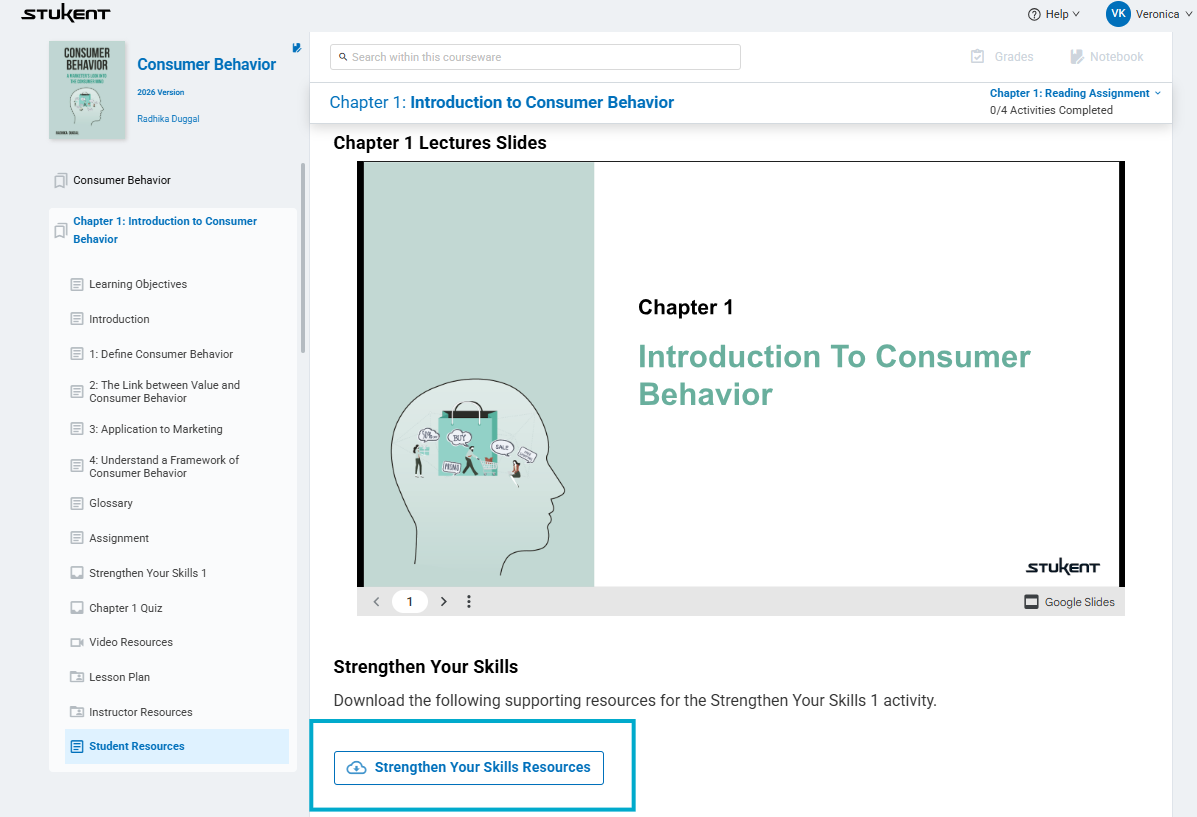
Task: Expand Chapter 1: Reading Assignment dropdown
Action: (x=1075, y=93)
